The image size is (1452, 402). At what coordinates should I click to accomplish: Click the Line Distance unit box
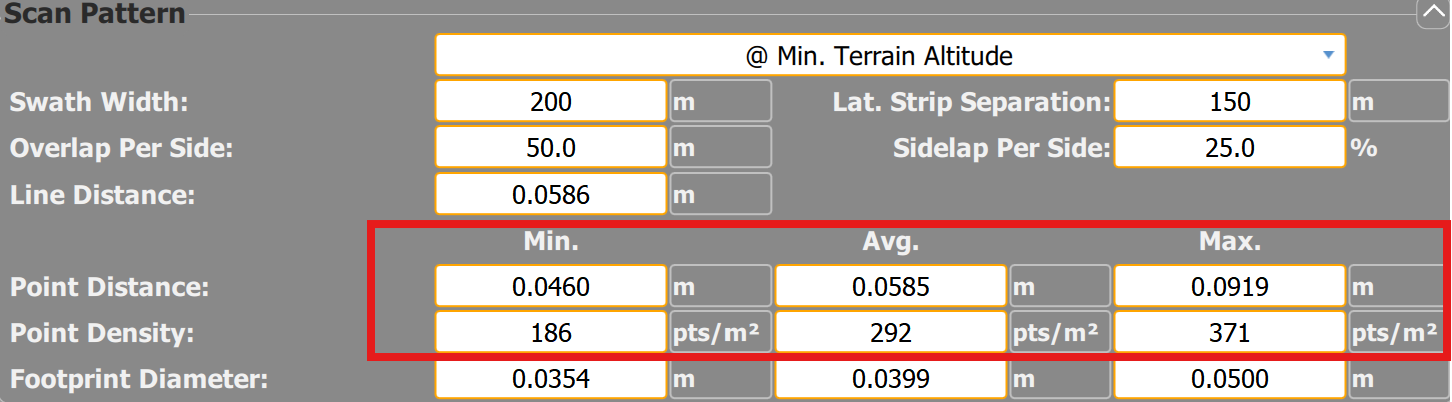click(x=720, y=195)
